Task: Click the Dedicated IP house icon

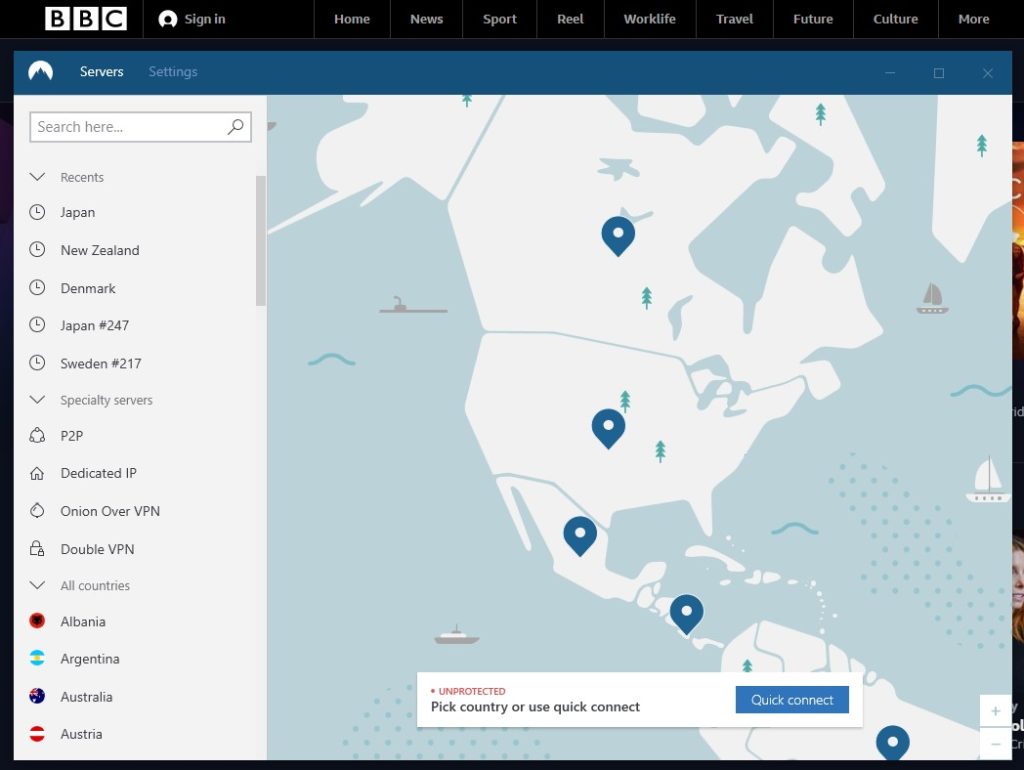Action: pos(37,473)
